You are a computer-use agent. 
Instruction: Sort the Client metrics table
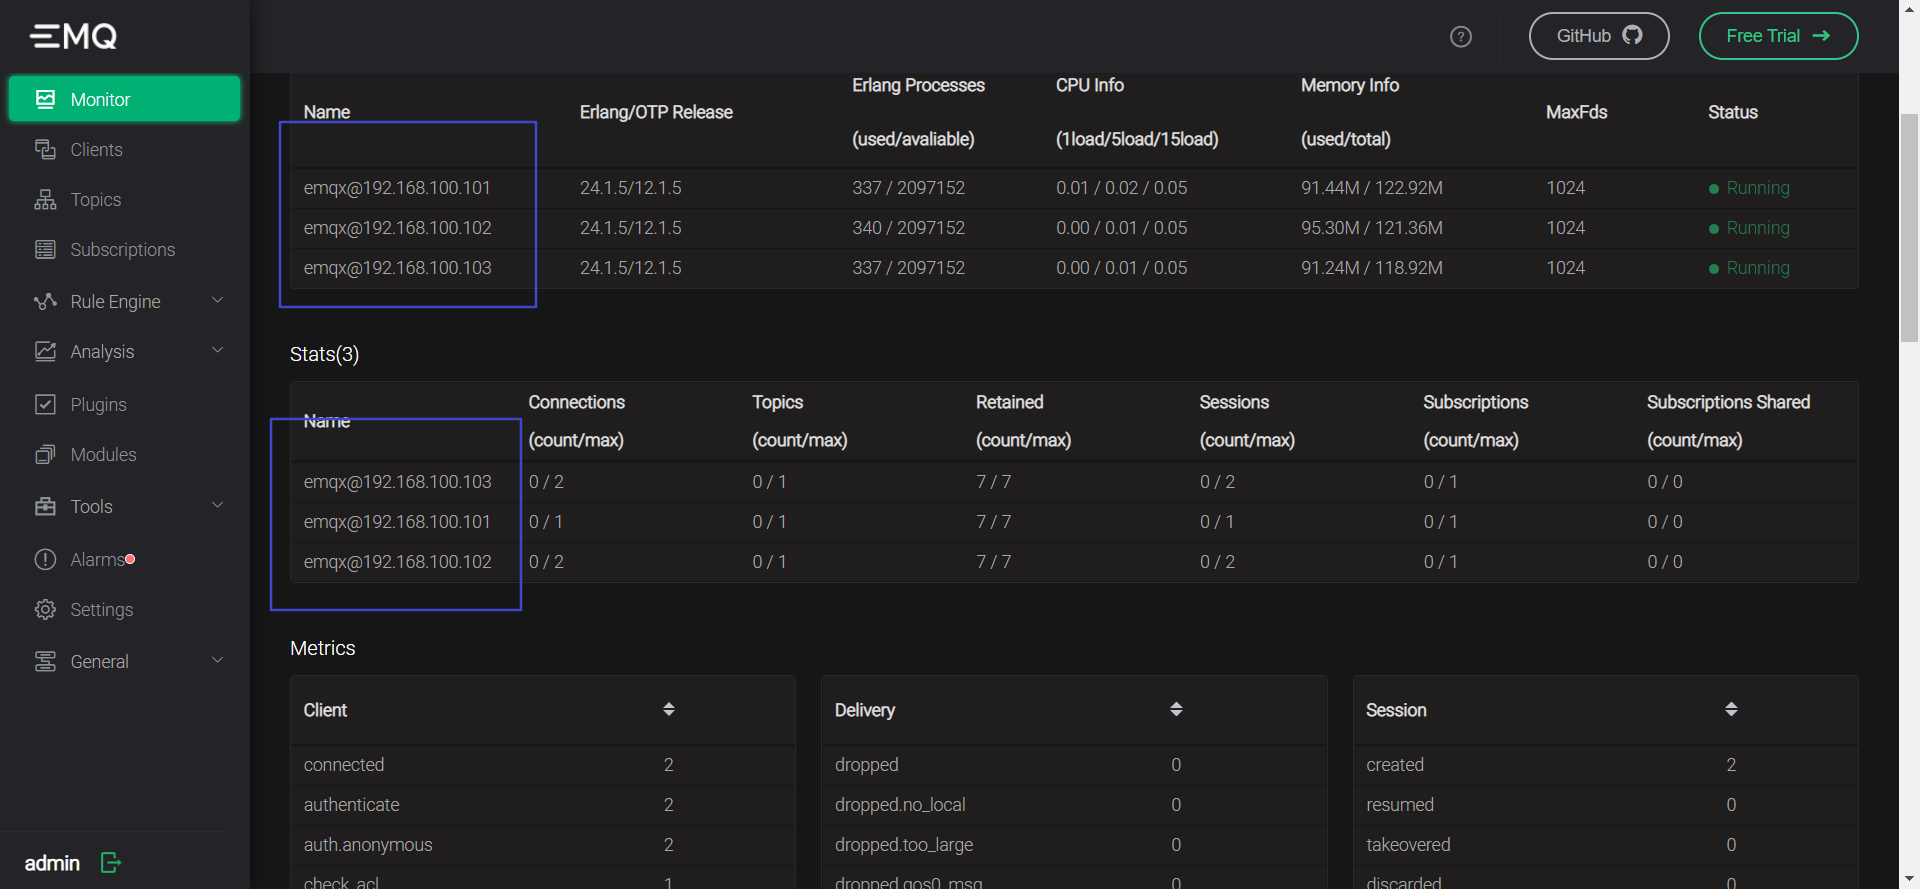click(x=669, y=709)
